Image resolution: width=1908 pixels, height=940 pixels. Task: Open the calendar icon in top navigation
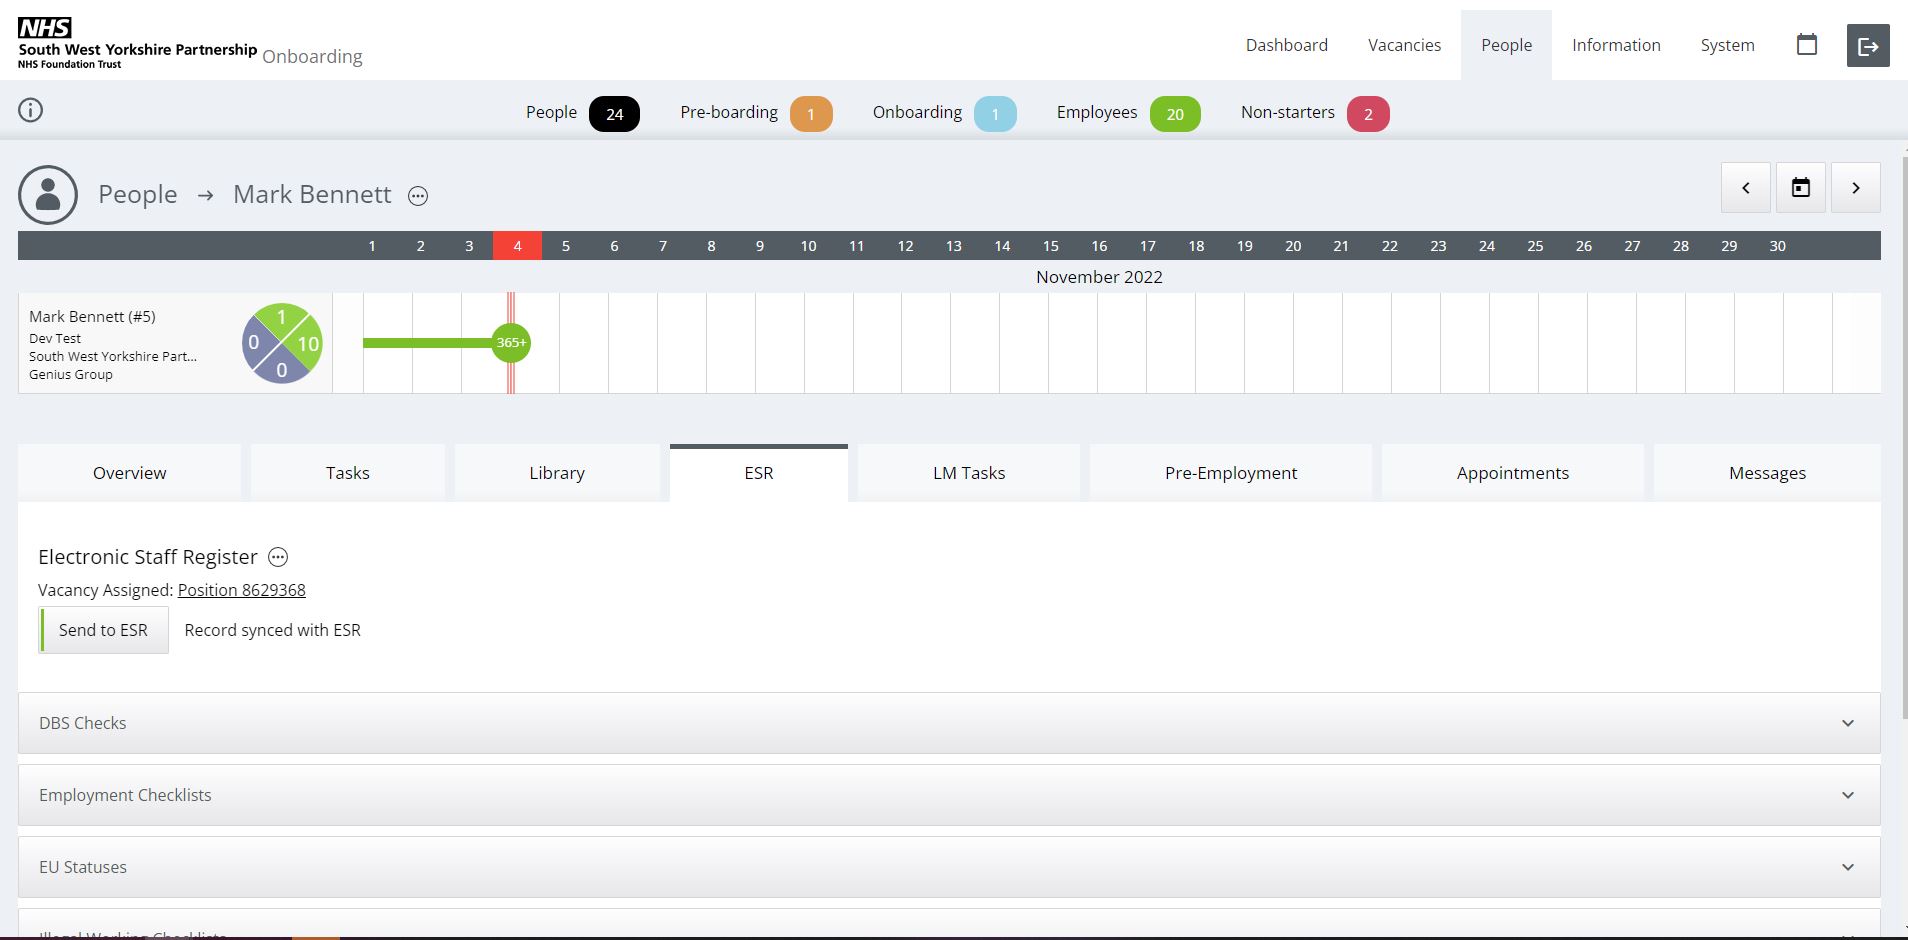pos(1806,45)
